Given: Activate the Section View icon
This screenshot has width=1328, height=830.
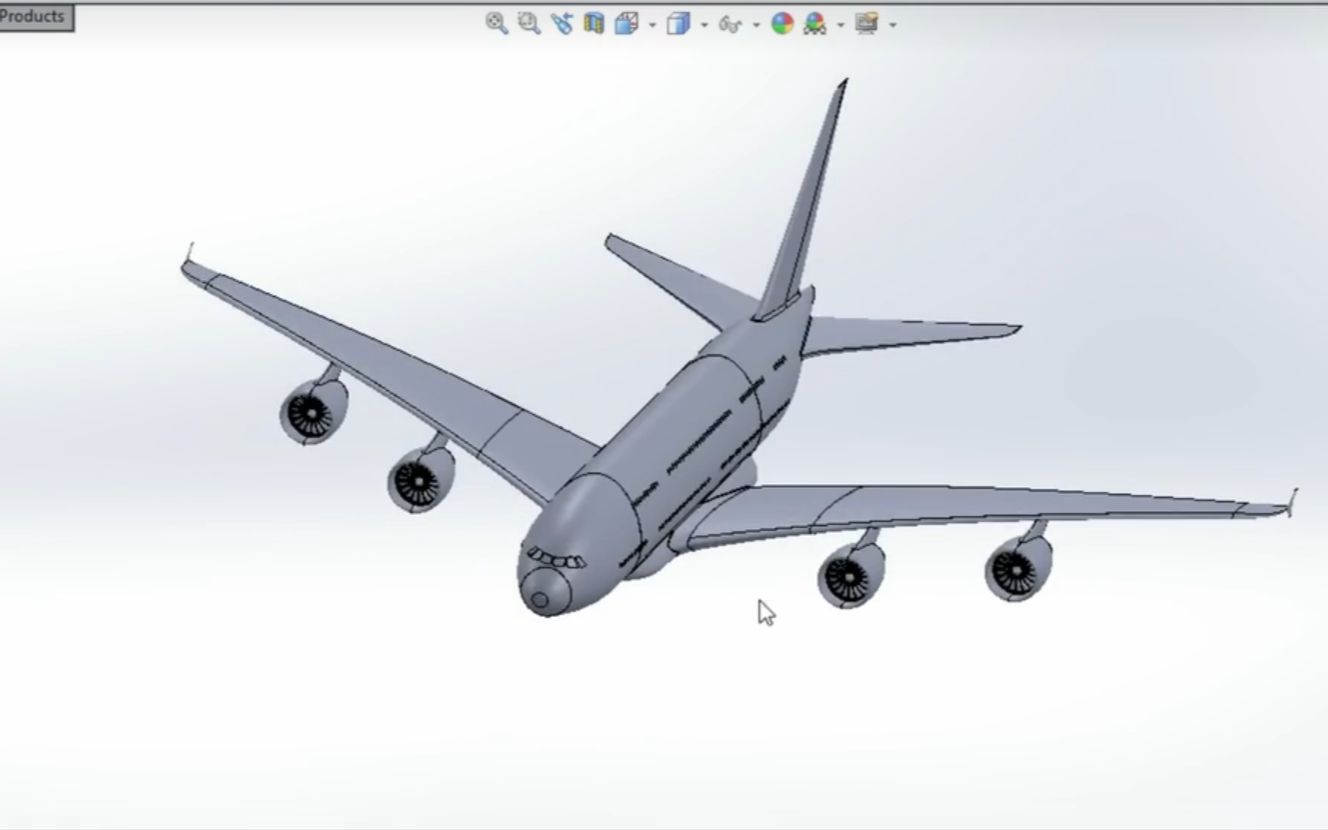Looking at the screenshot, I should point(594,23).
